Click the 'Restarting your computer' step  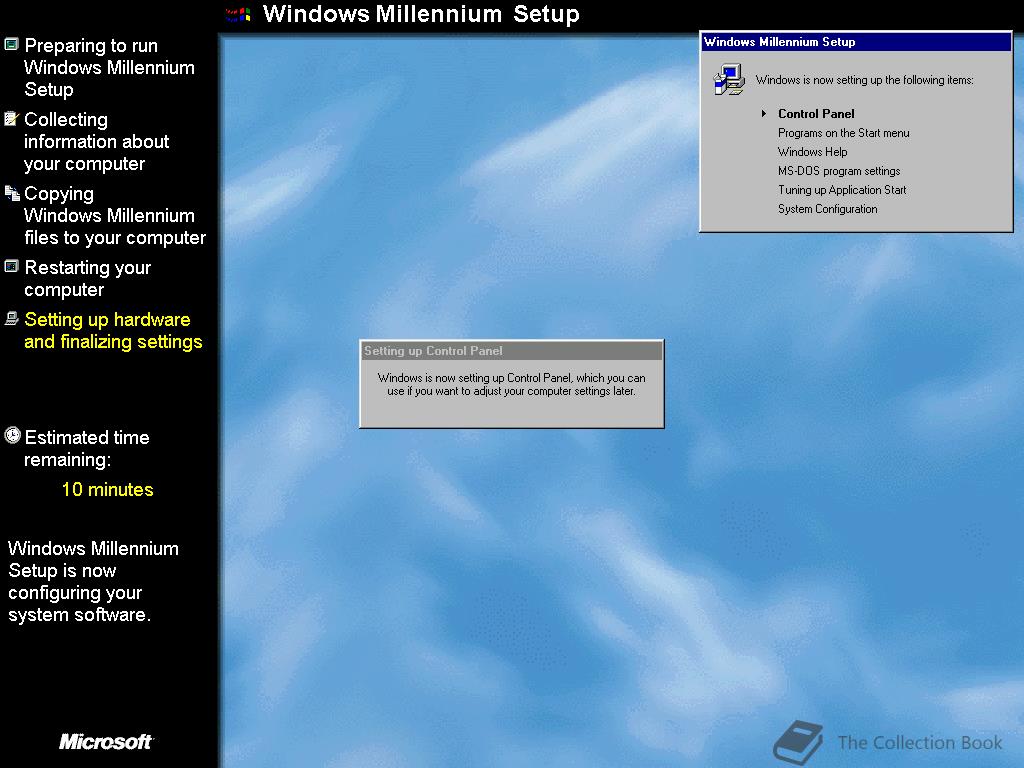coord(88,278)
